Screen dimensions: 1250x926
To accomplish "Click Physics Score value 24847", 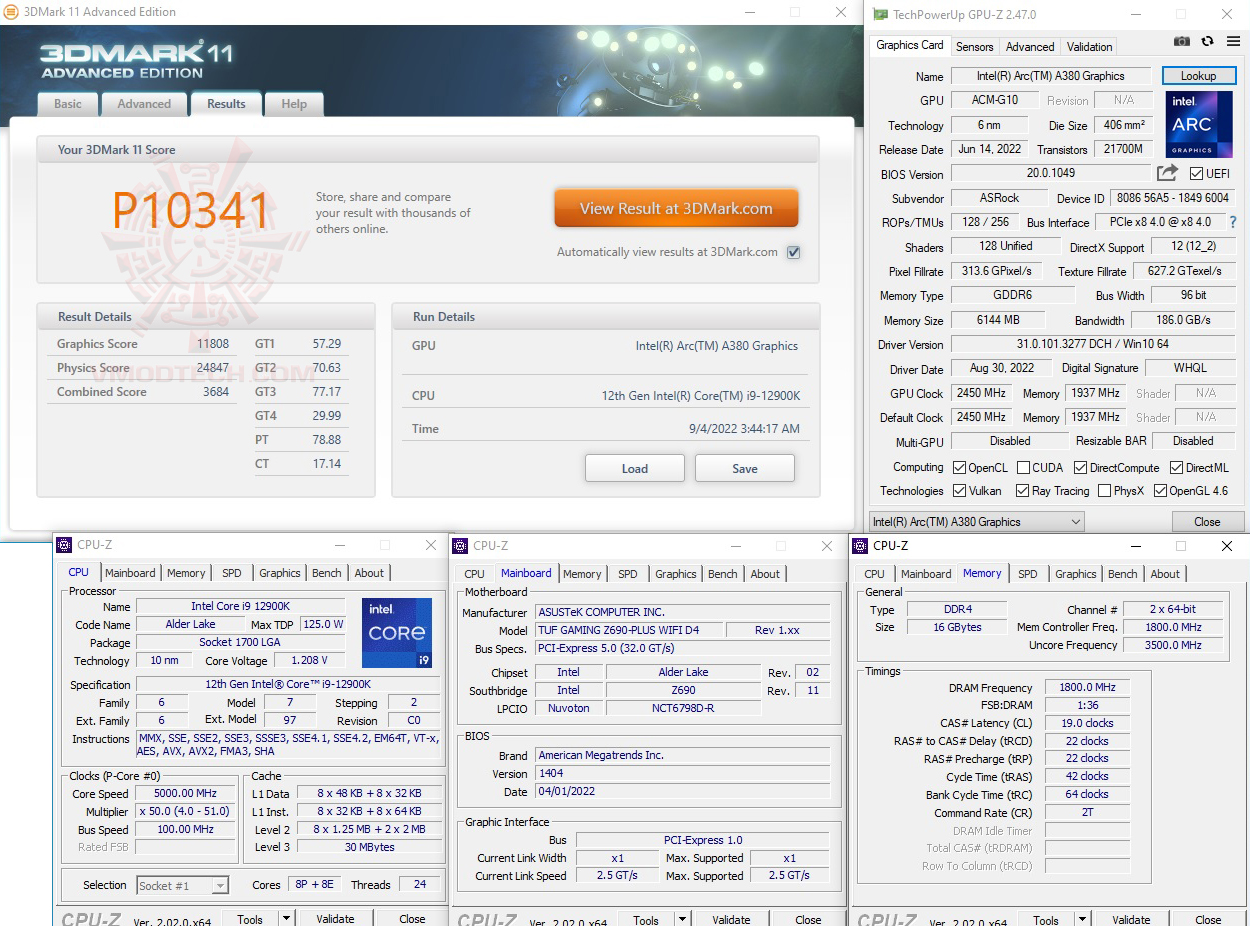I will [213, 368].
